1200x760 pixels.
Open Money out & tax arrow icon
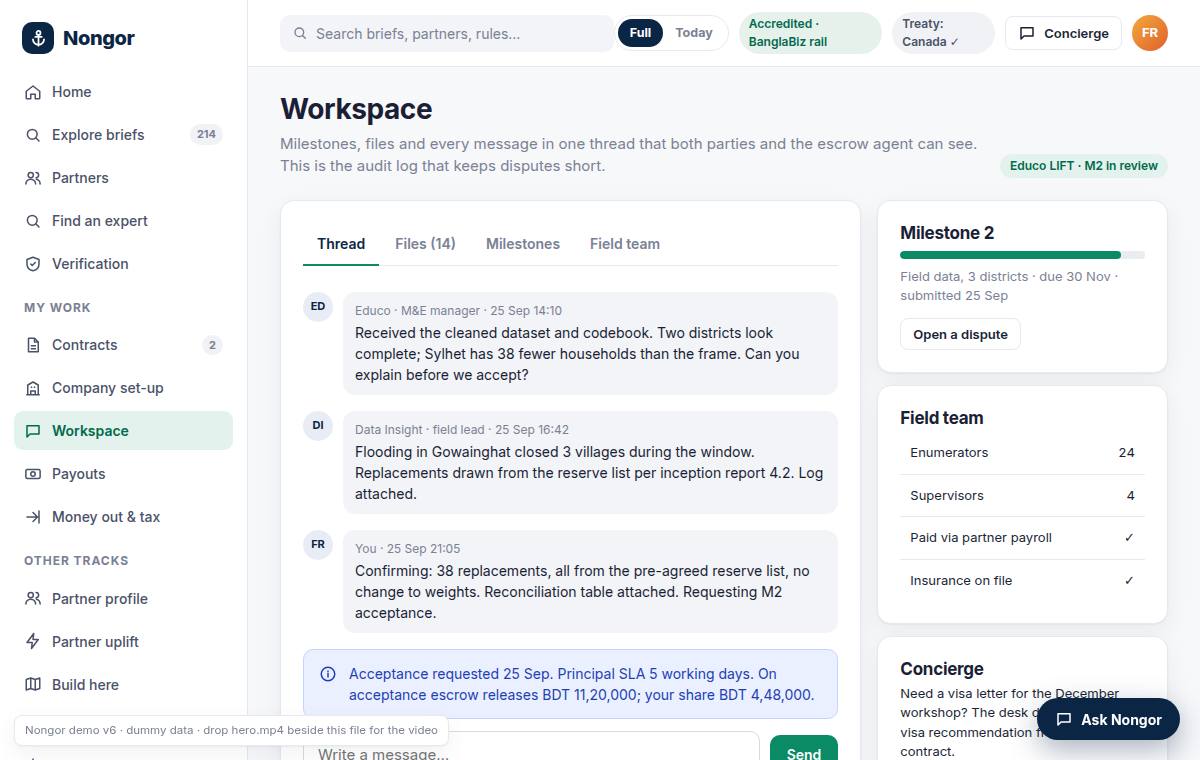[33, 517]
